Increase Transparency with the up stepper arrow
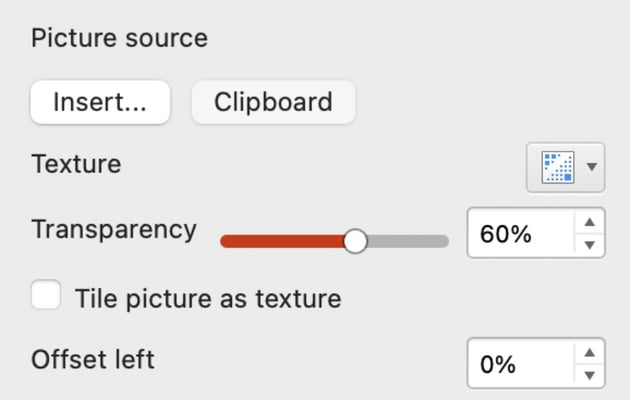The image size is (630, 400). (x=590, y=224)
